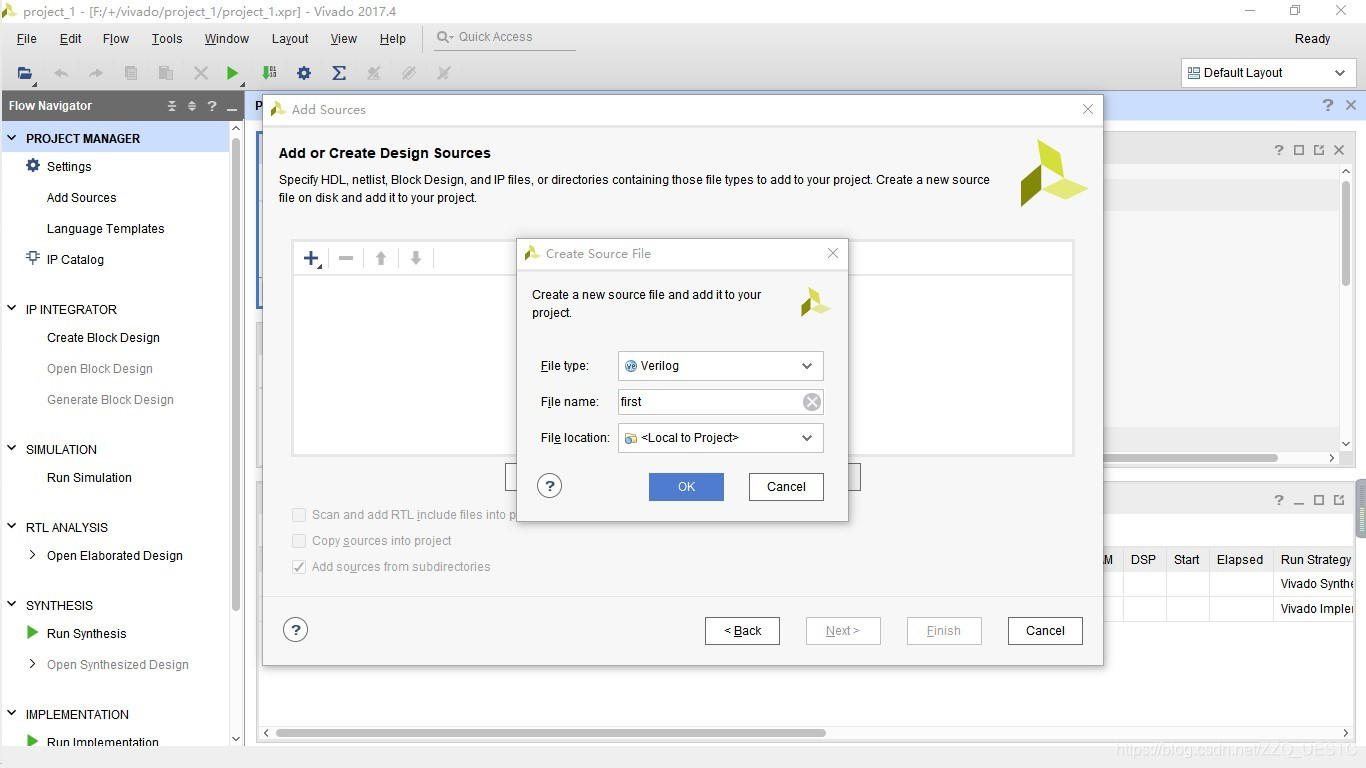Collapse the RTL ANALYSIS section
The image size is (1366, 768).
[x=12, y=527]
